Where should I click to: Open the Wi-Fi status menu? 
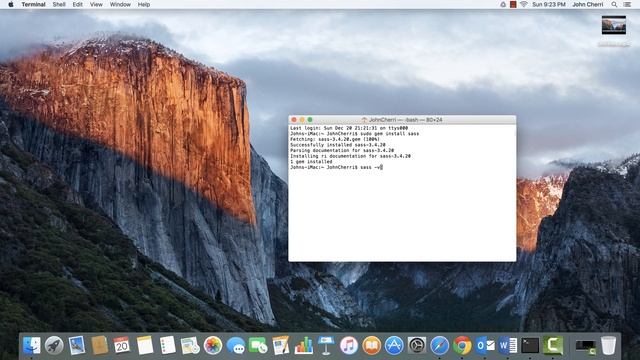(x=524, y=4)
